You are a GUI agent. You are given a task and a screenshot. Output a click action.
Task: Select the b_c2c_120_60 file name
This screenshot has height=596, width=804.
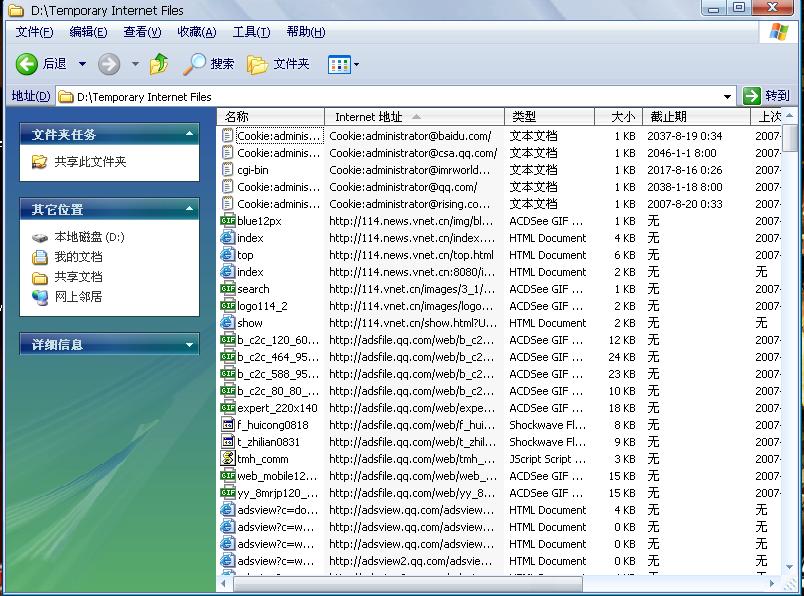[x=278, y=340]
